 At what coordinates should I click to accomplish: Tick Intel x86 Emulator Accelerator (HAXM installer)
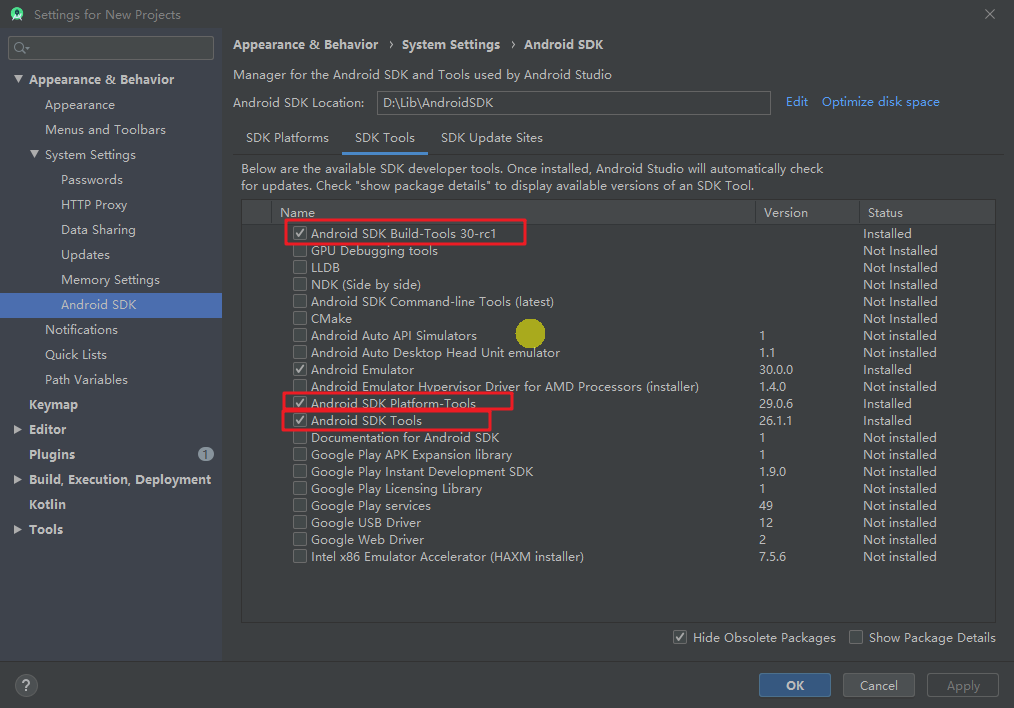299,557
